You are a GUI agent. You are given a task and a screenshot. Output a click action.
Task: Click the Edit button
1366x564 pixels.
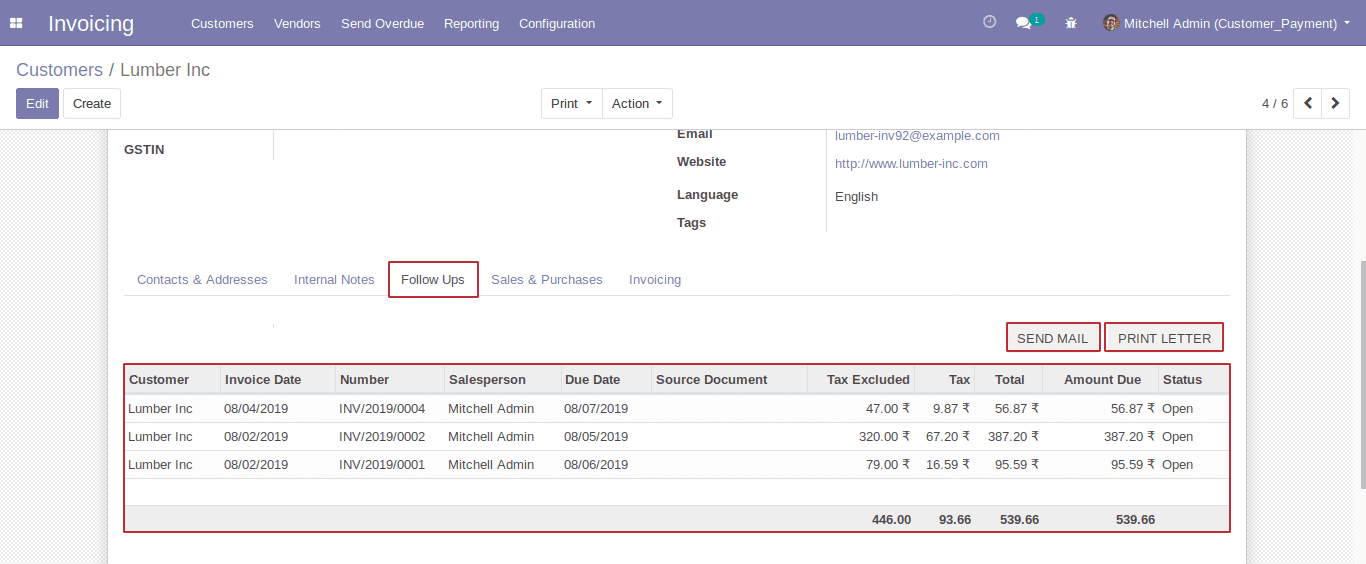(37, 104)
